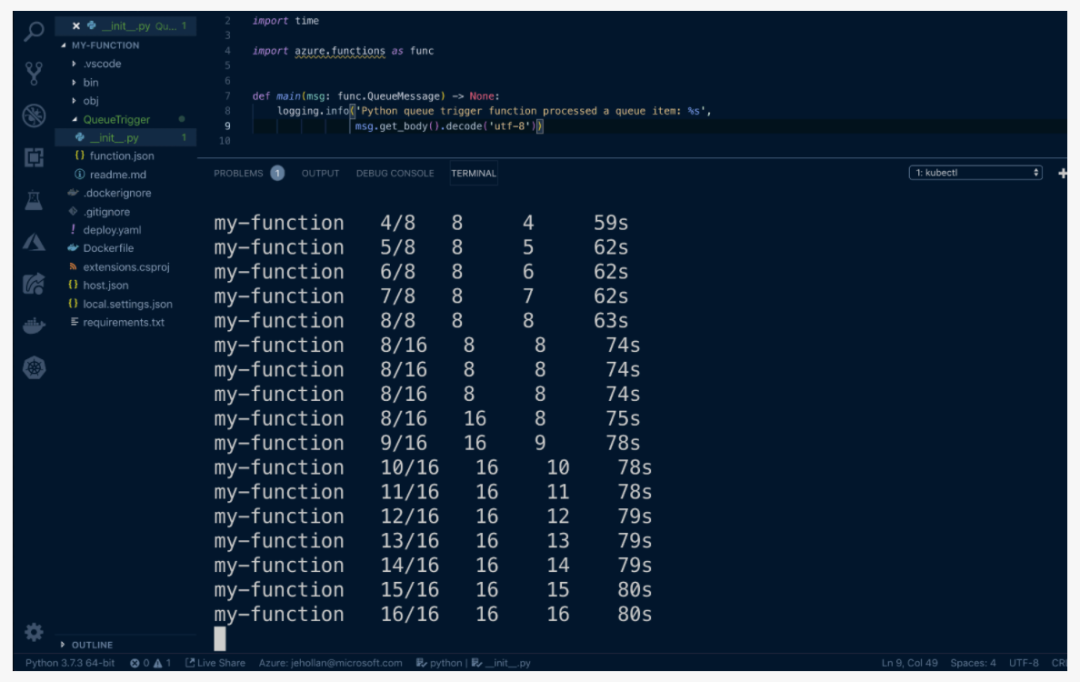Click Live Share in the status bar

coord(215,663)
